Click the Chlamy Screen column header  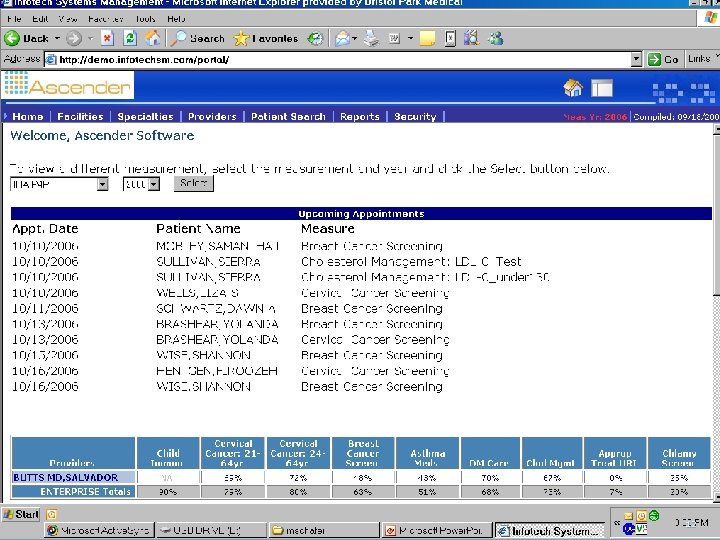679,453
